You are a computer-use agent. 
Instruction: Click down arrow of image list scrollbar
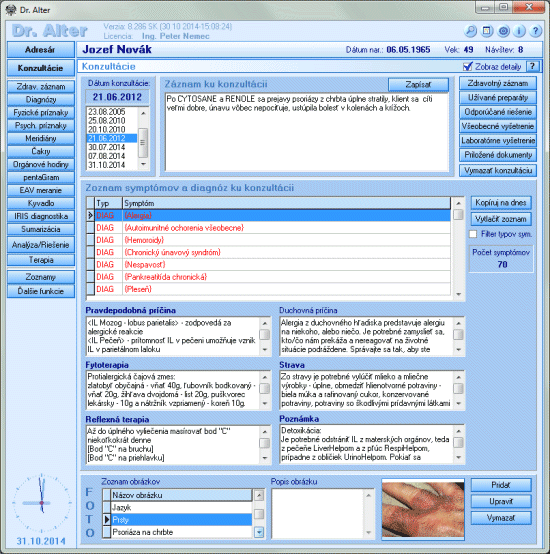click(259, 532)
